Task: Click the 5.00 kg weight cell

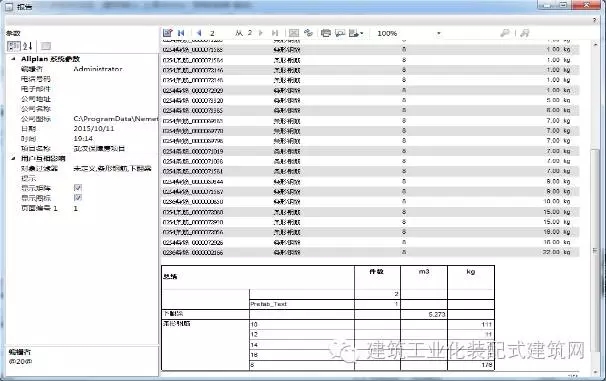Action: point(559,100)
